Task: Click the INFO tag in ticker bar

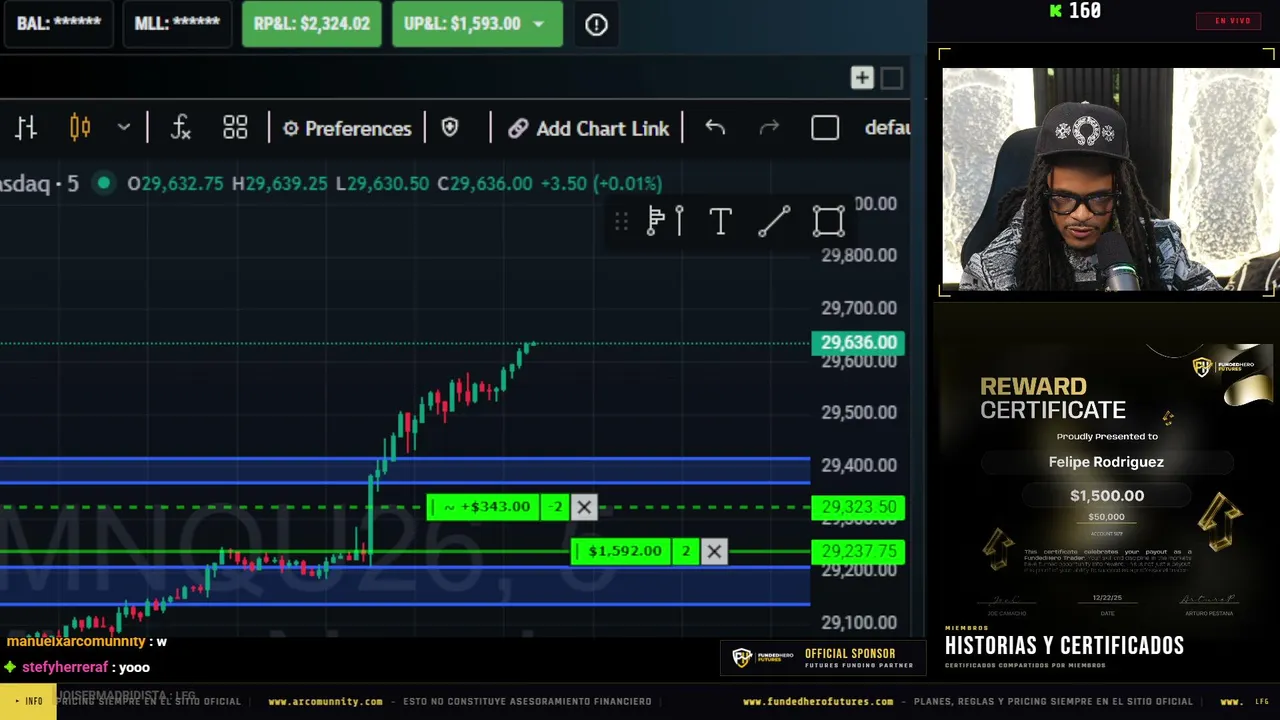Action: (28, 702)
